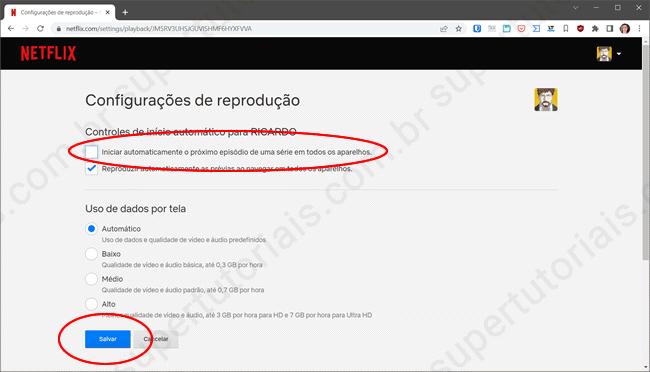650x372 pixels.
Task: Click the padlock site info icon
Action: coord(58,29)
